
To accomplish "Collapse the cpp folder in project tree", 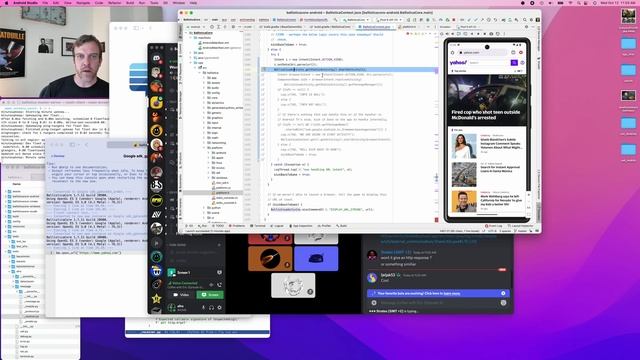I will click(190, 63).
